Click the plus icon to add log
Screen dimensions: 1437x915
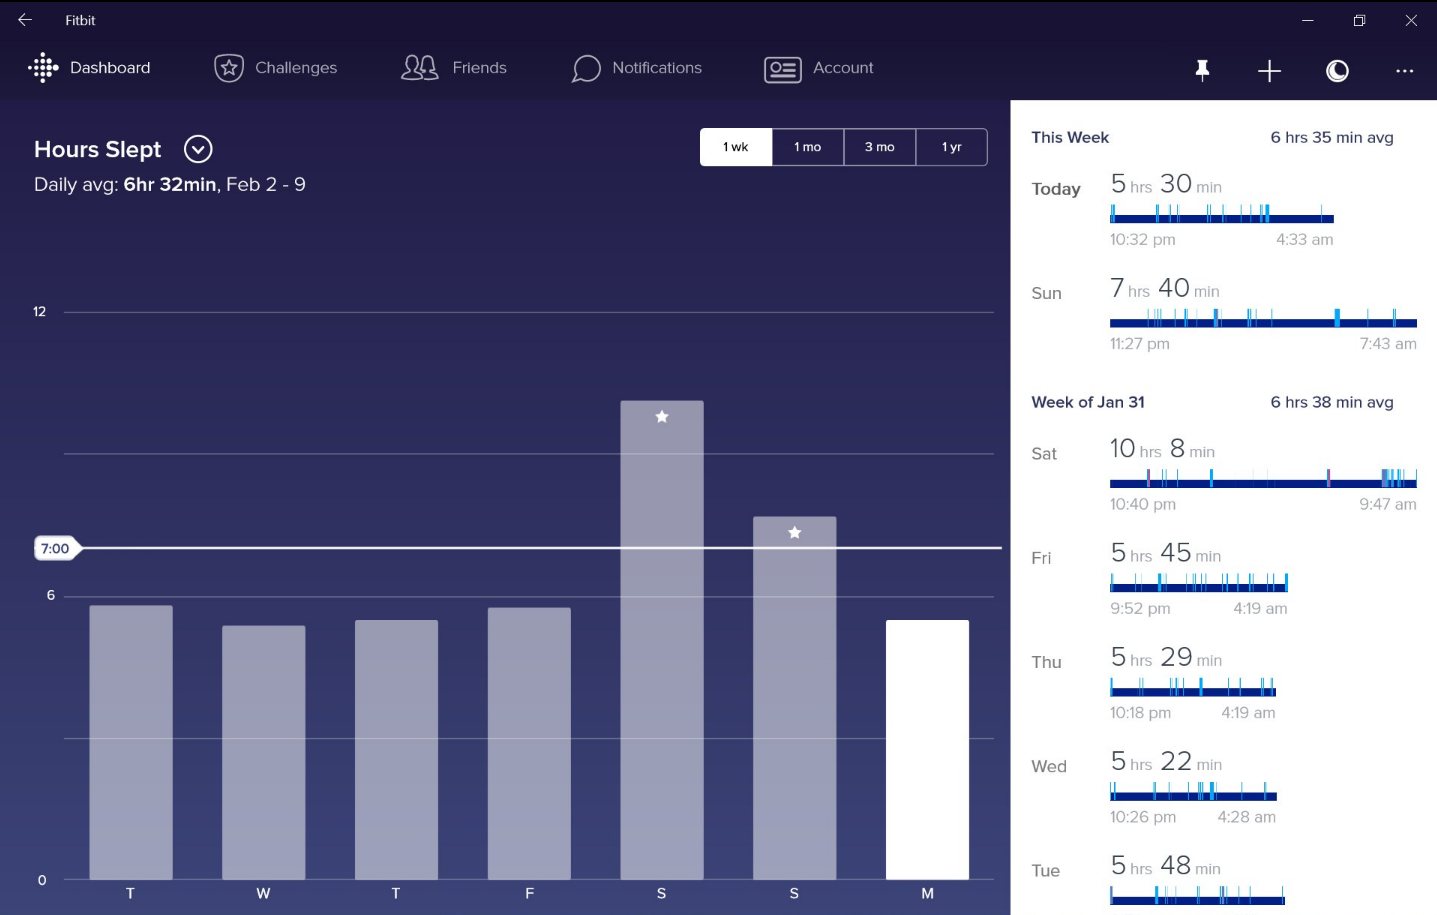pos(1269,71)
